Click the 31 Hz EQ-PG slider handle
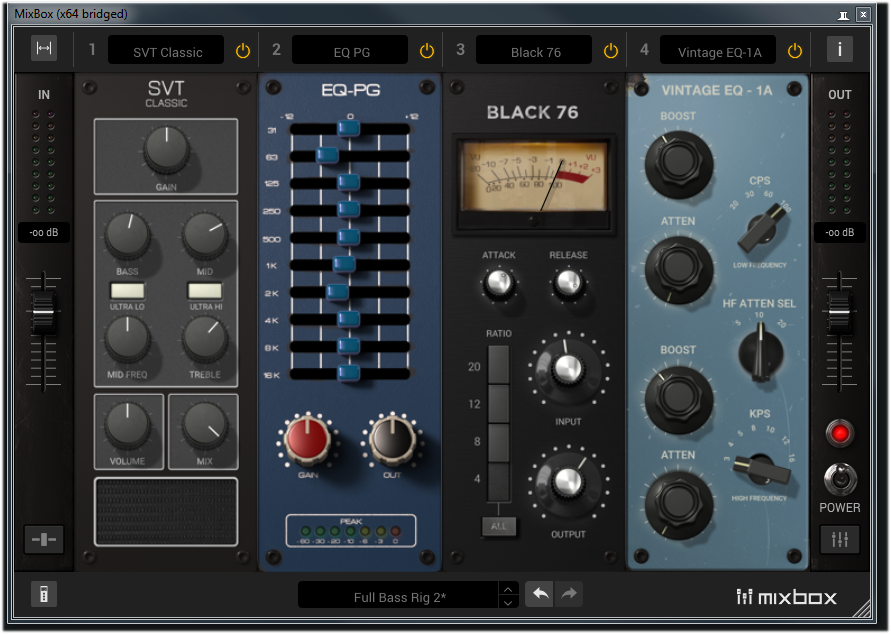The height and width of the screenshot is (634, 891). click(348, 128)
